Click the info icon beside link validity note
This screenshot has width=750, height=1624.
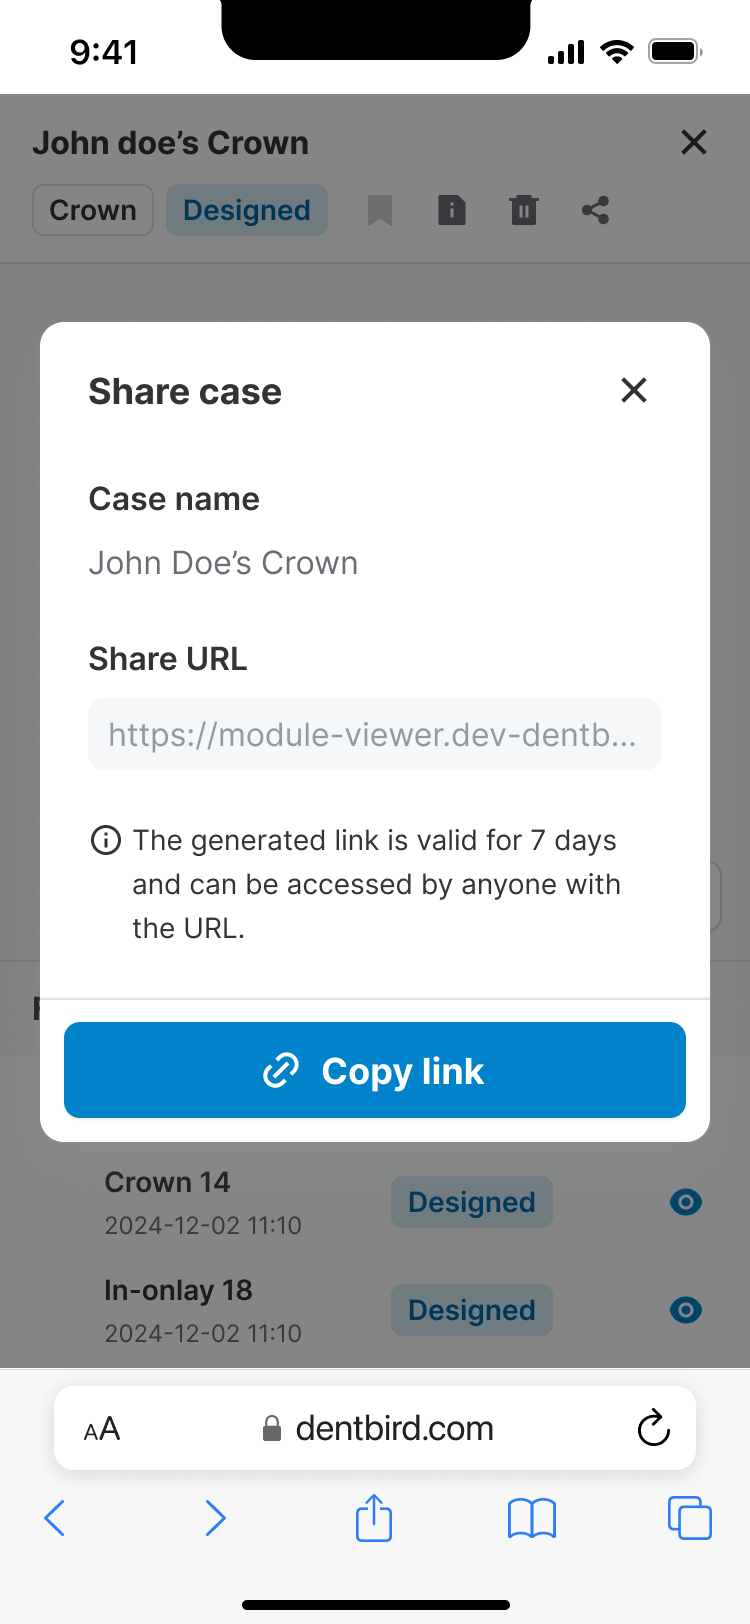click(x=106, y=840)
